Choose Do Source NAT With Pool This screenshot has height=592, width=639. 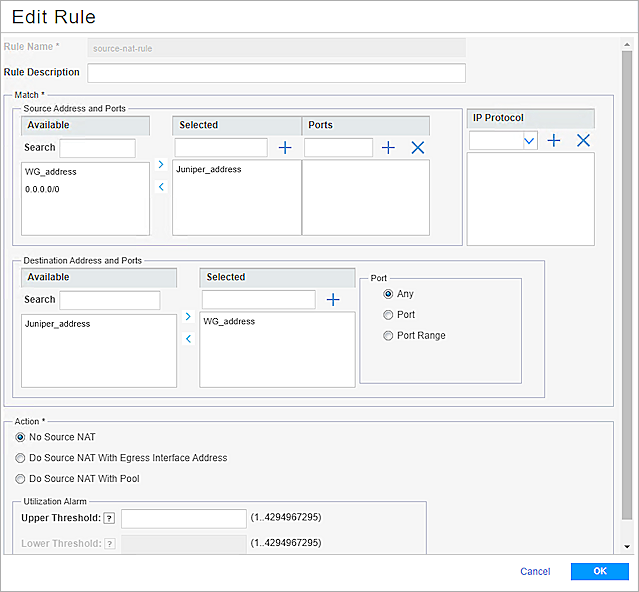[20, 479]
